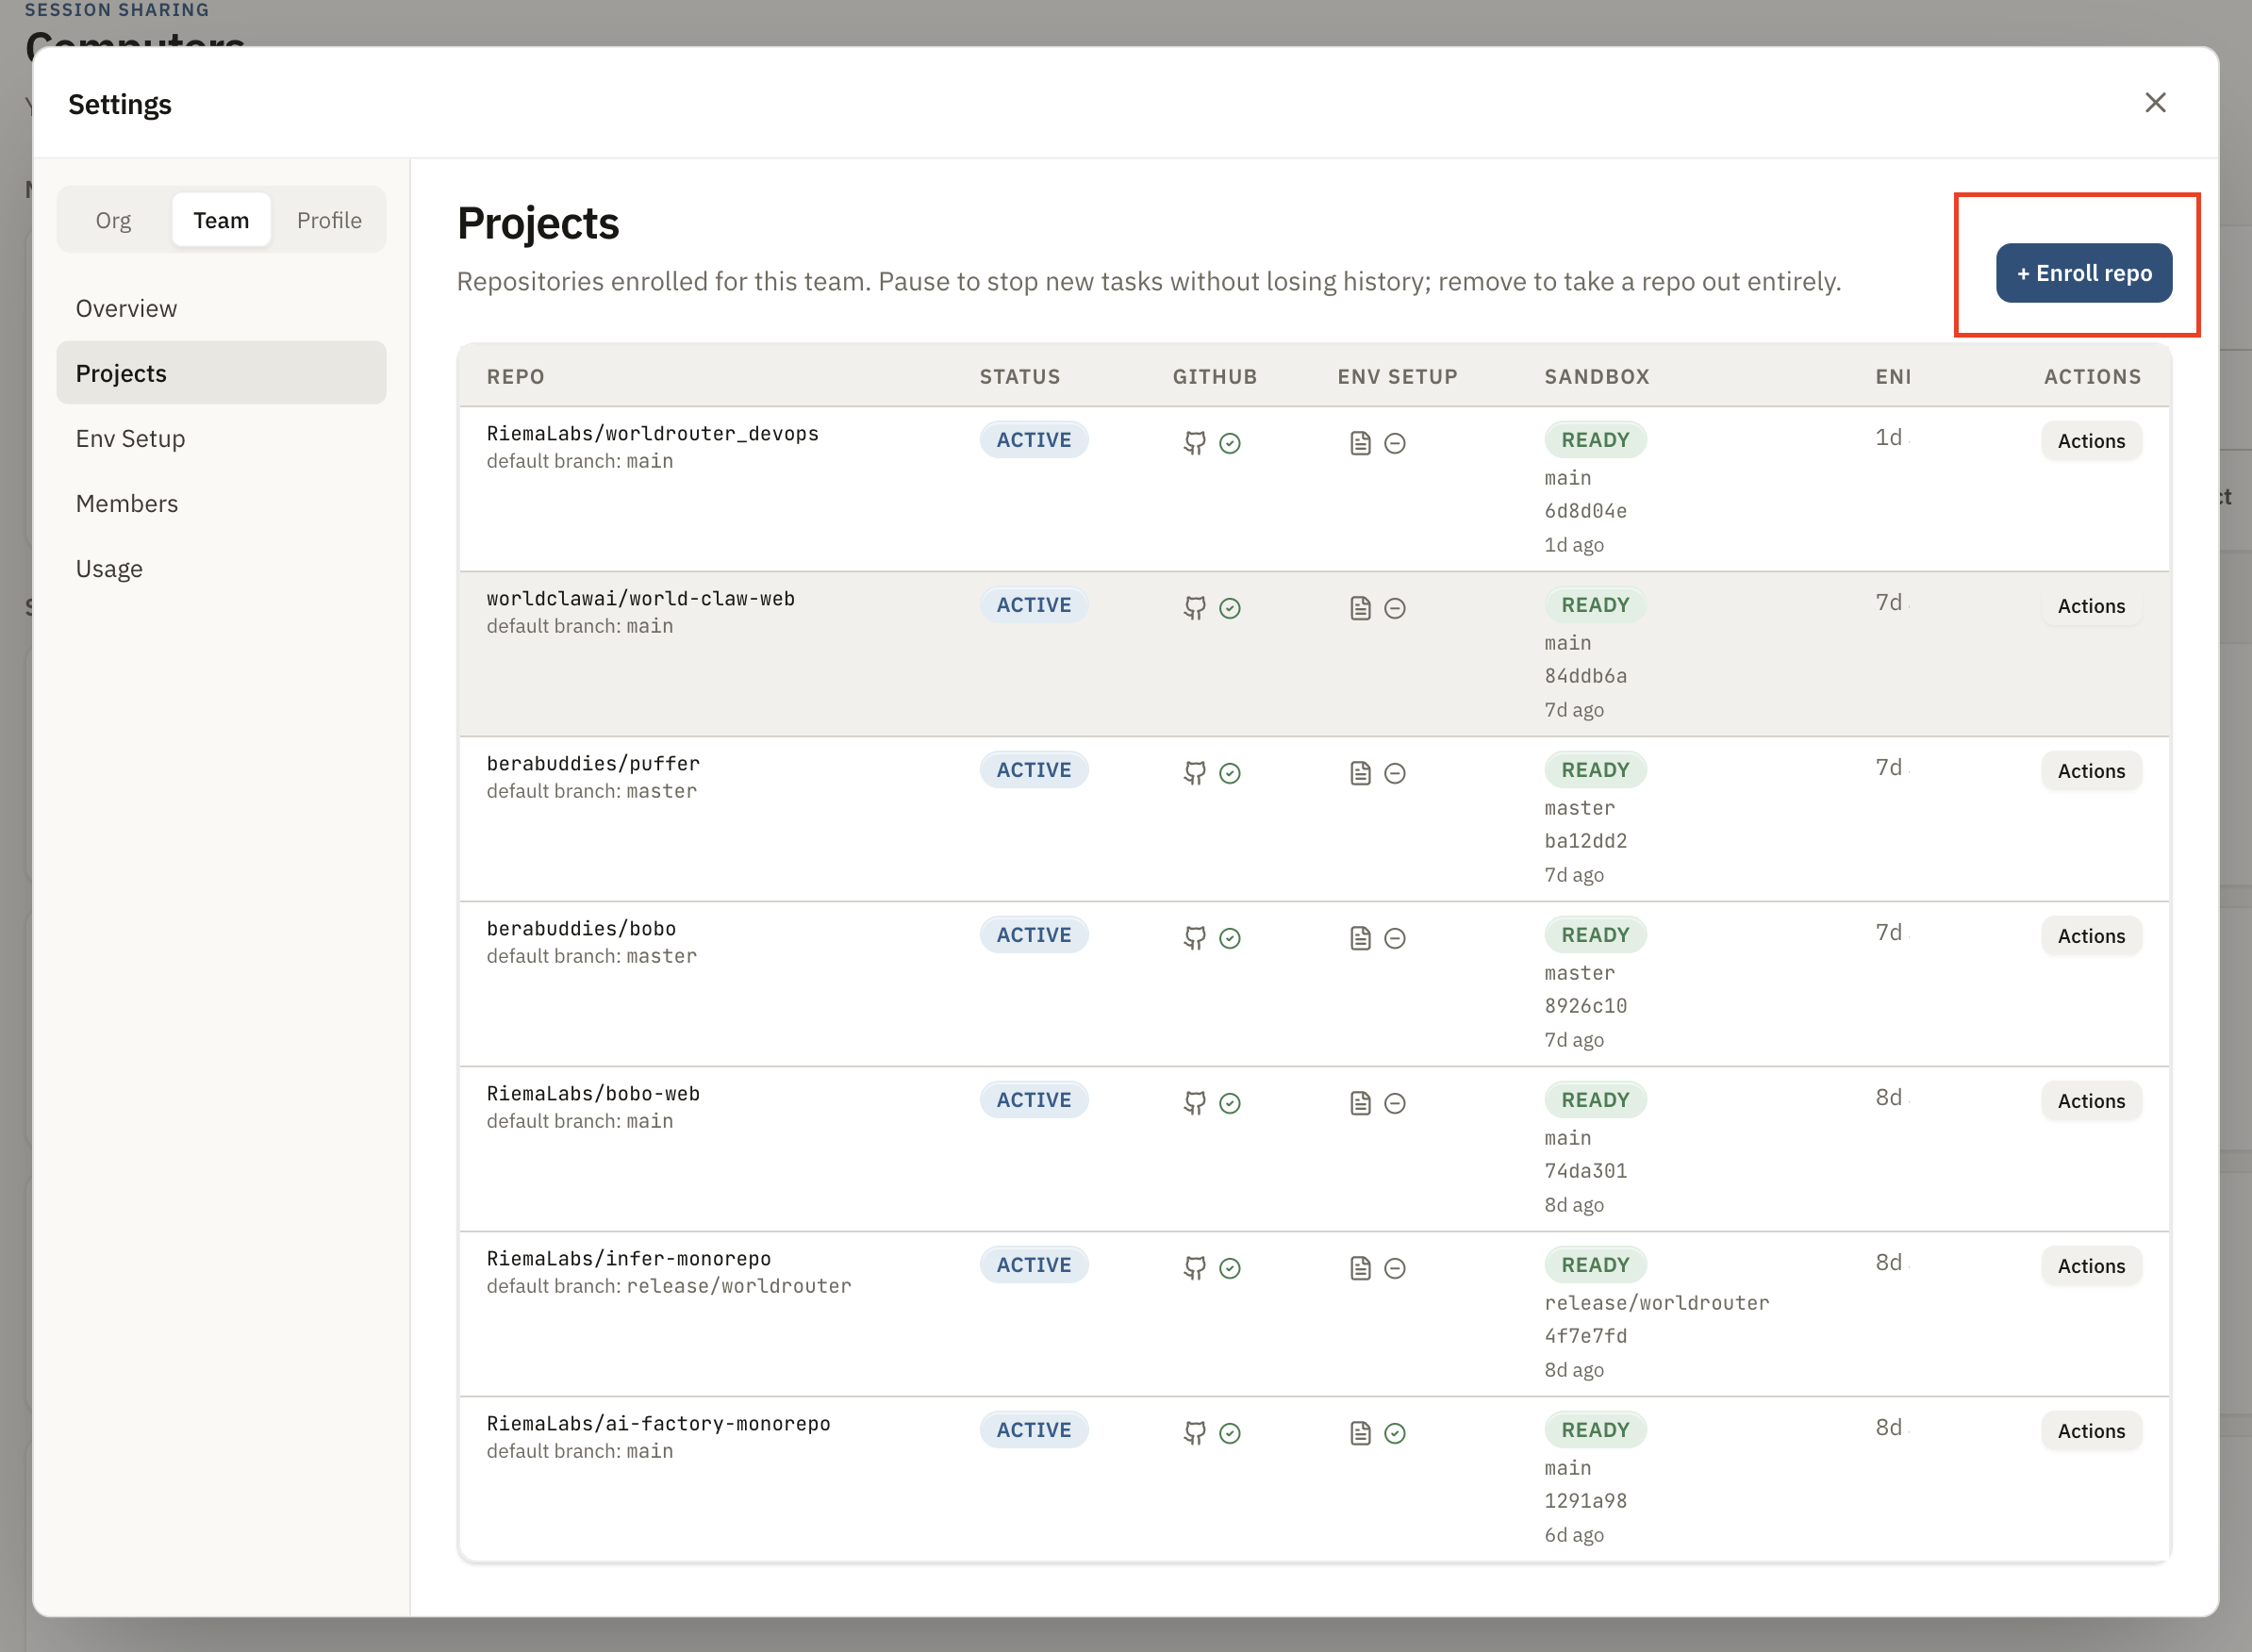Image resolution: width=2252 pixels, height=1652 pixels.
Task: Click the GitHub check status icon for worldrouter_devops
Action: [x=1230, y=443]
